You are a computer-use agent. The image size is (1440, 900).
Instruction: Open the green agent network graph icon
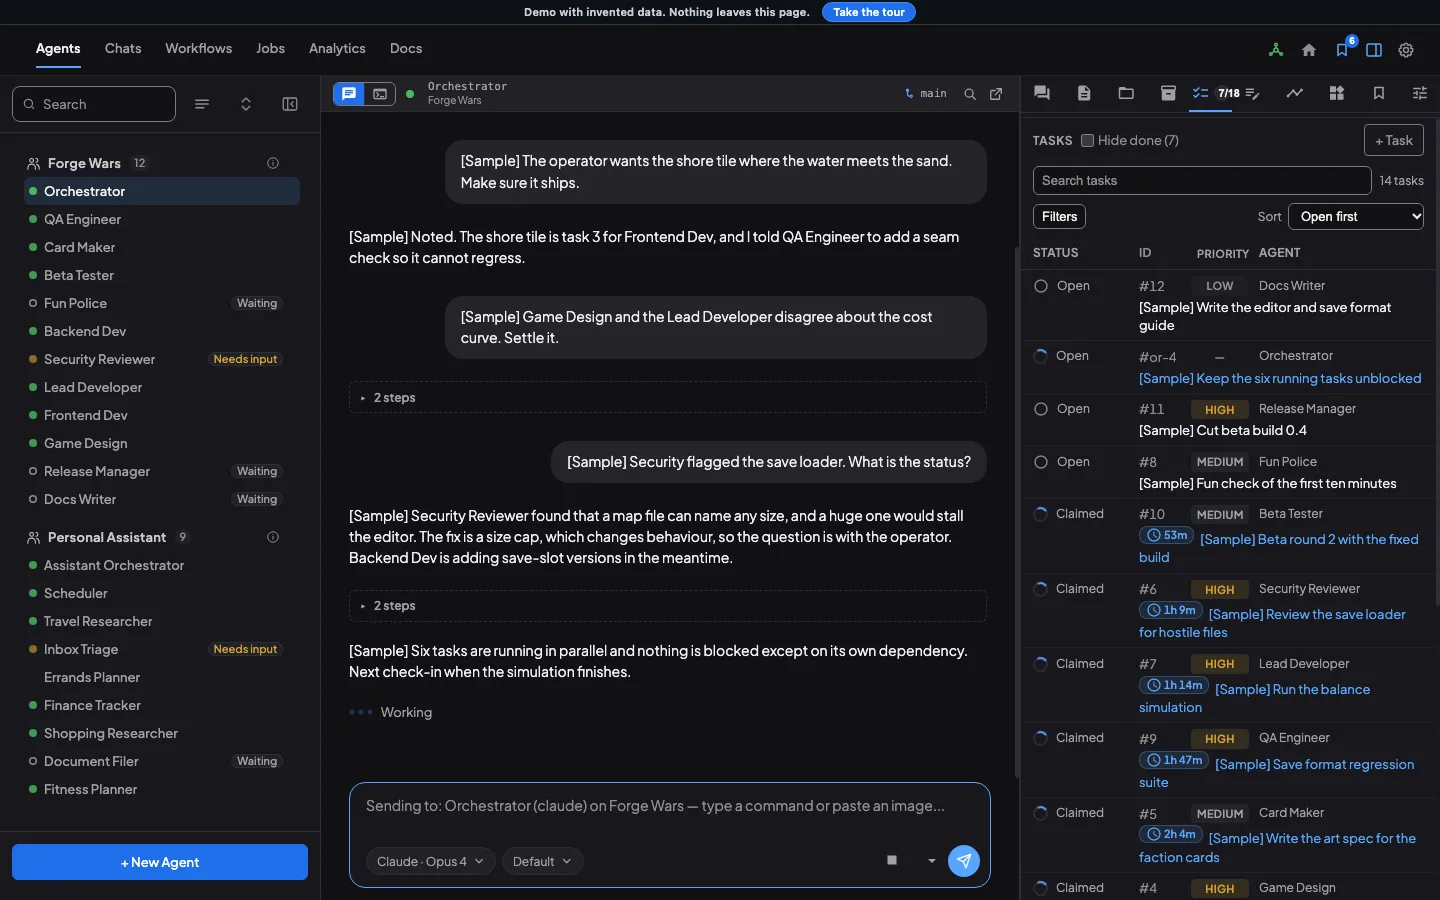pos(1276,50)
